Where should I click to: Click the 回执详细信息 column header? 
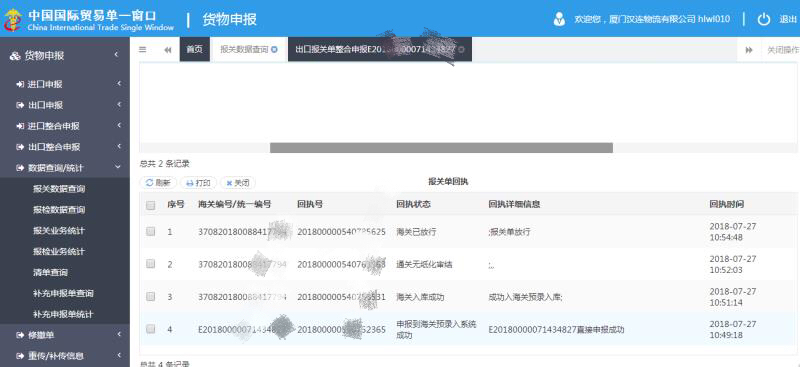tap(514, 204)
